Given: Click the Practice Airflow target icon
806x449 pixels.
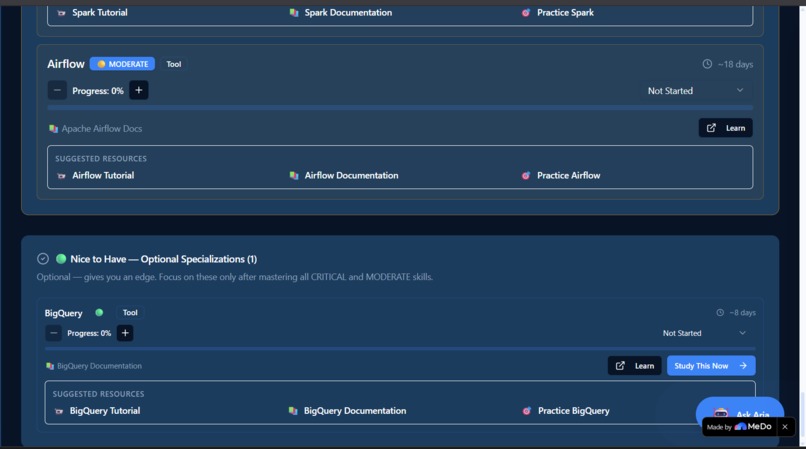Looking at the screenshot, I should tap(526, 176).
